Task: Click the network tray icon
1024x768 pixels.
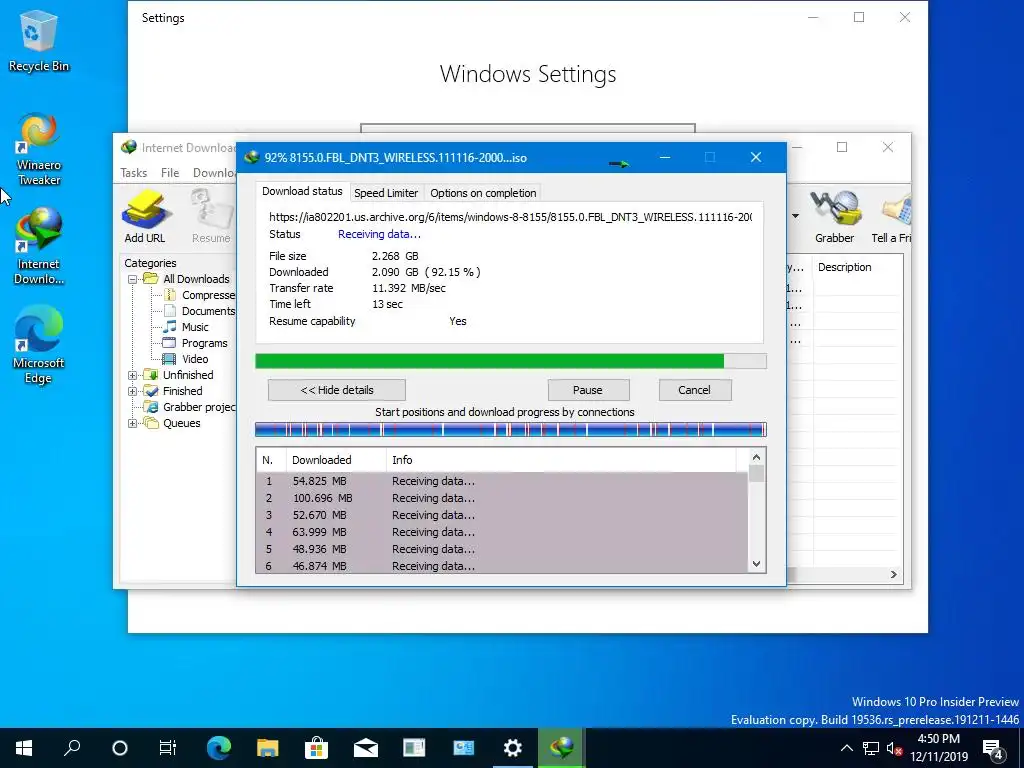Action: click(x=870, y=748)
